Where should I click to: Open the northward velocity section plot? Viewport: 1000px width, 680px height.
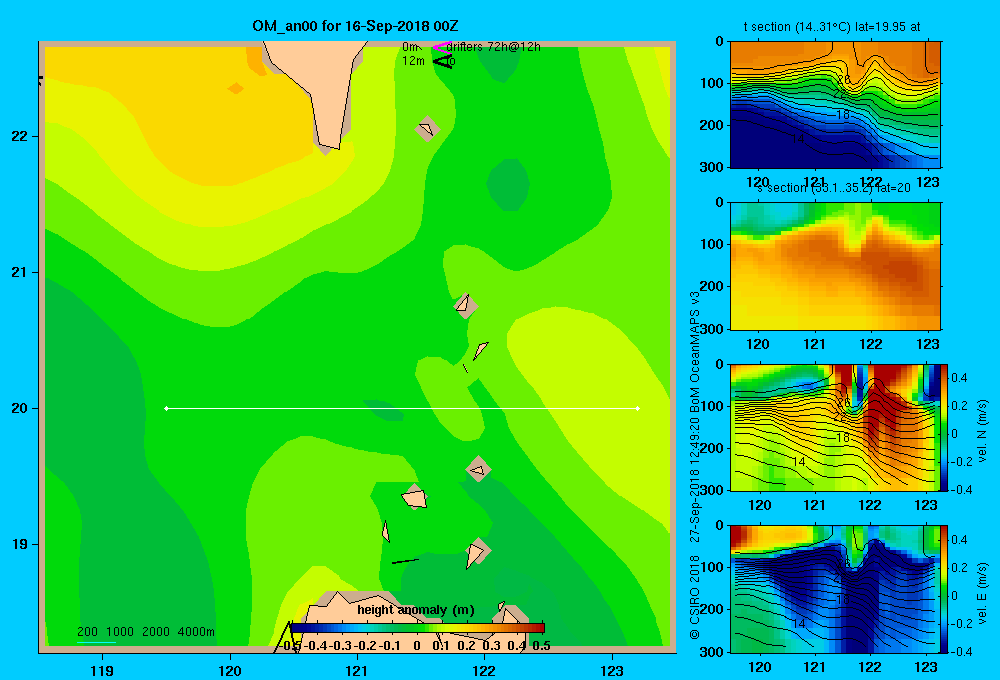point(835,427)
